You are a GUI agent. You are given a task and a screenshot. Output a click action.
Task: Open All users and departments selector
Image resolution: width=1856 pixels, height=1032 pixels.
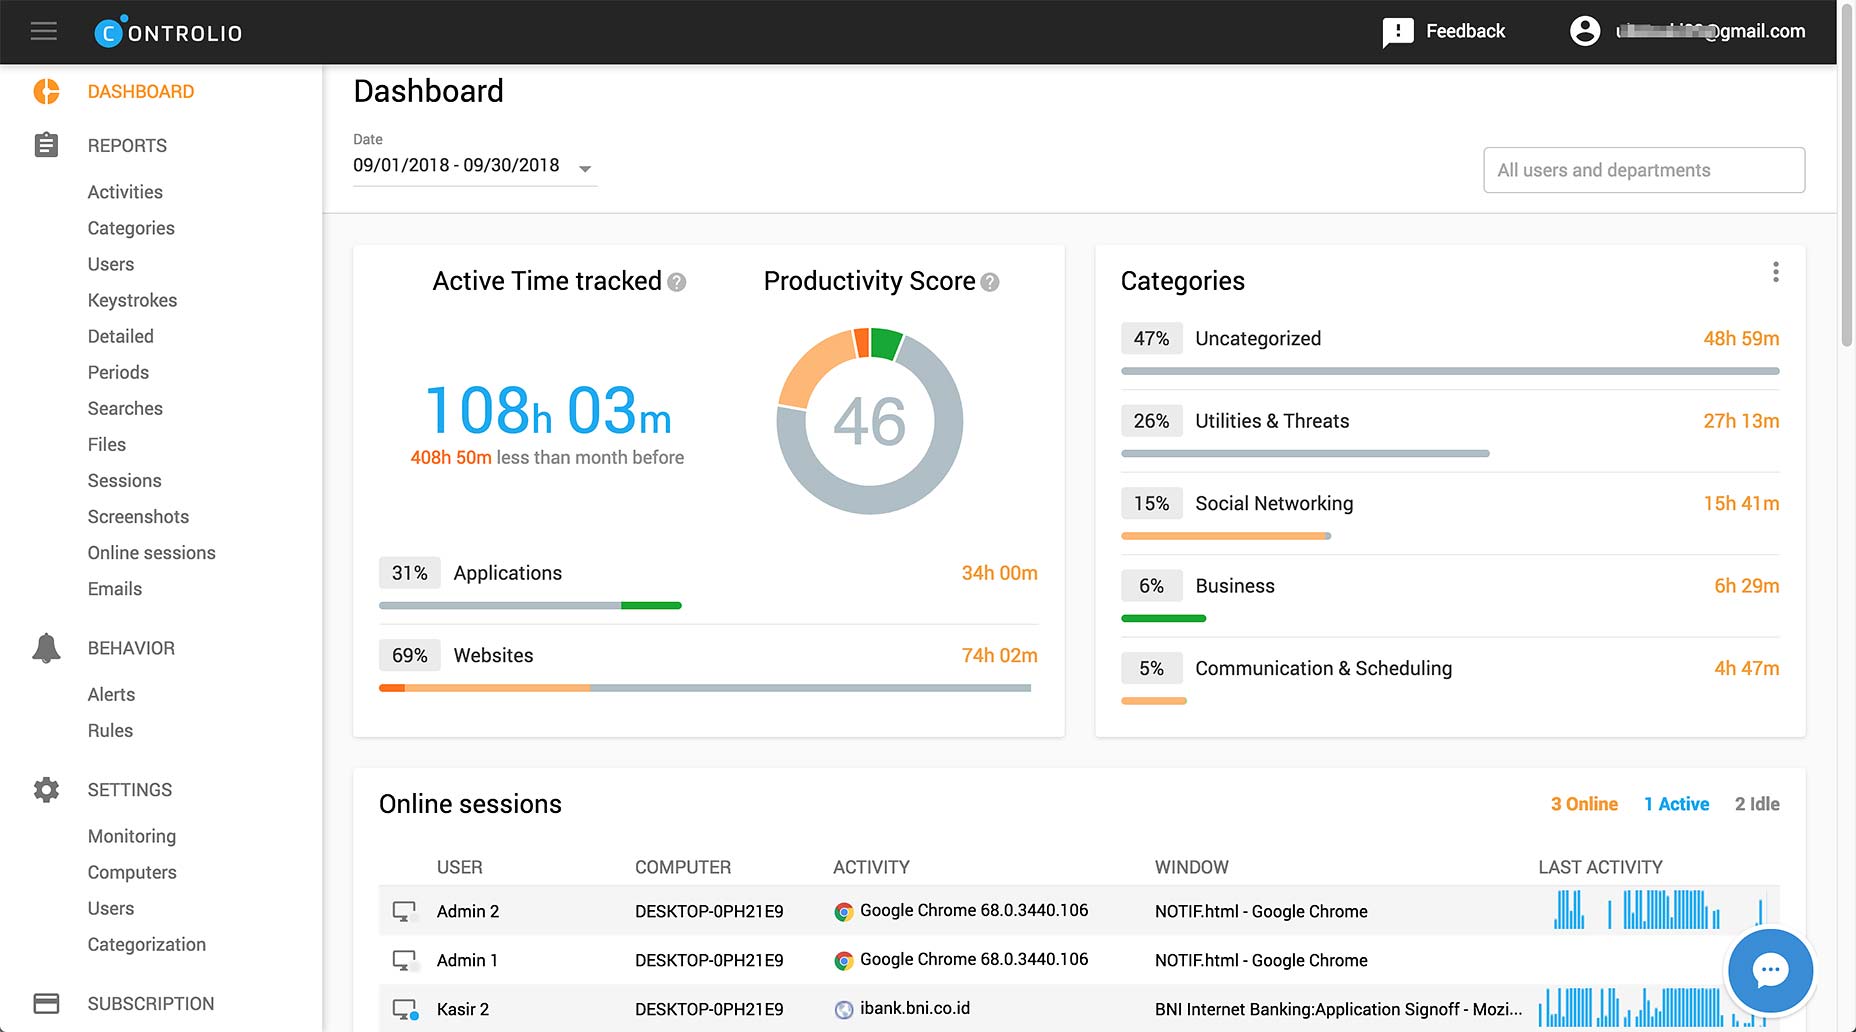coord(1643,170)
